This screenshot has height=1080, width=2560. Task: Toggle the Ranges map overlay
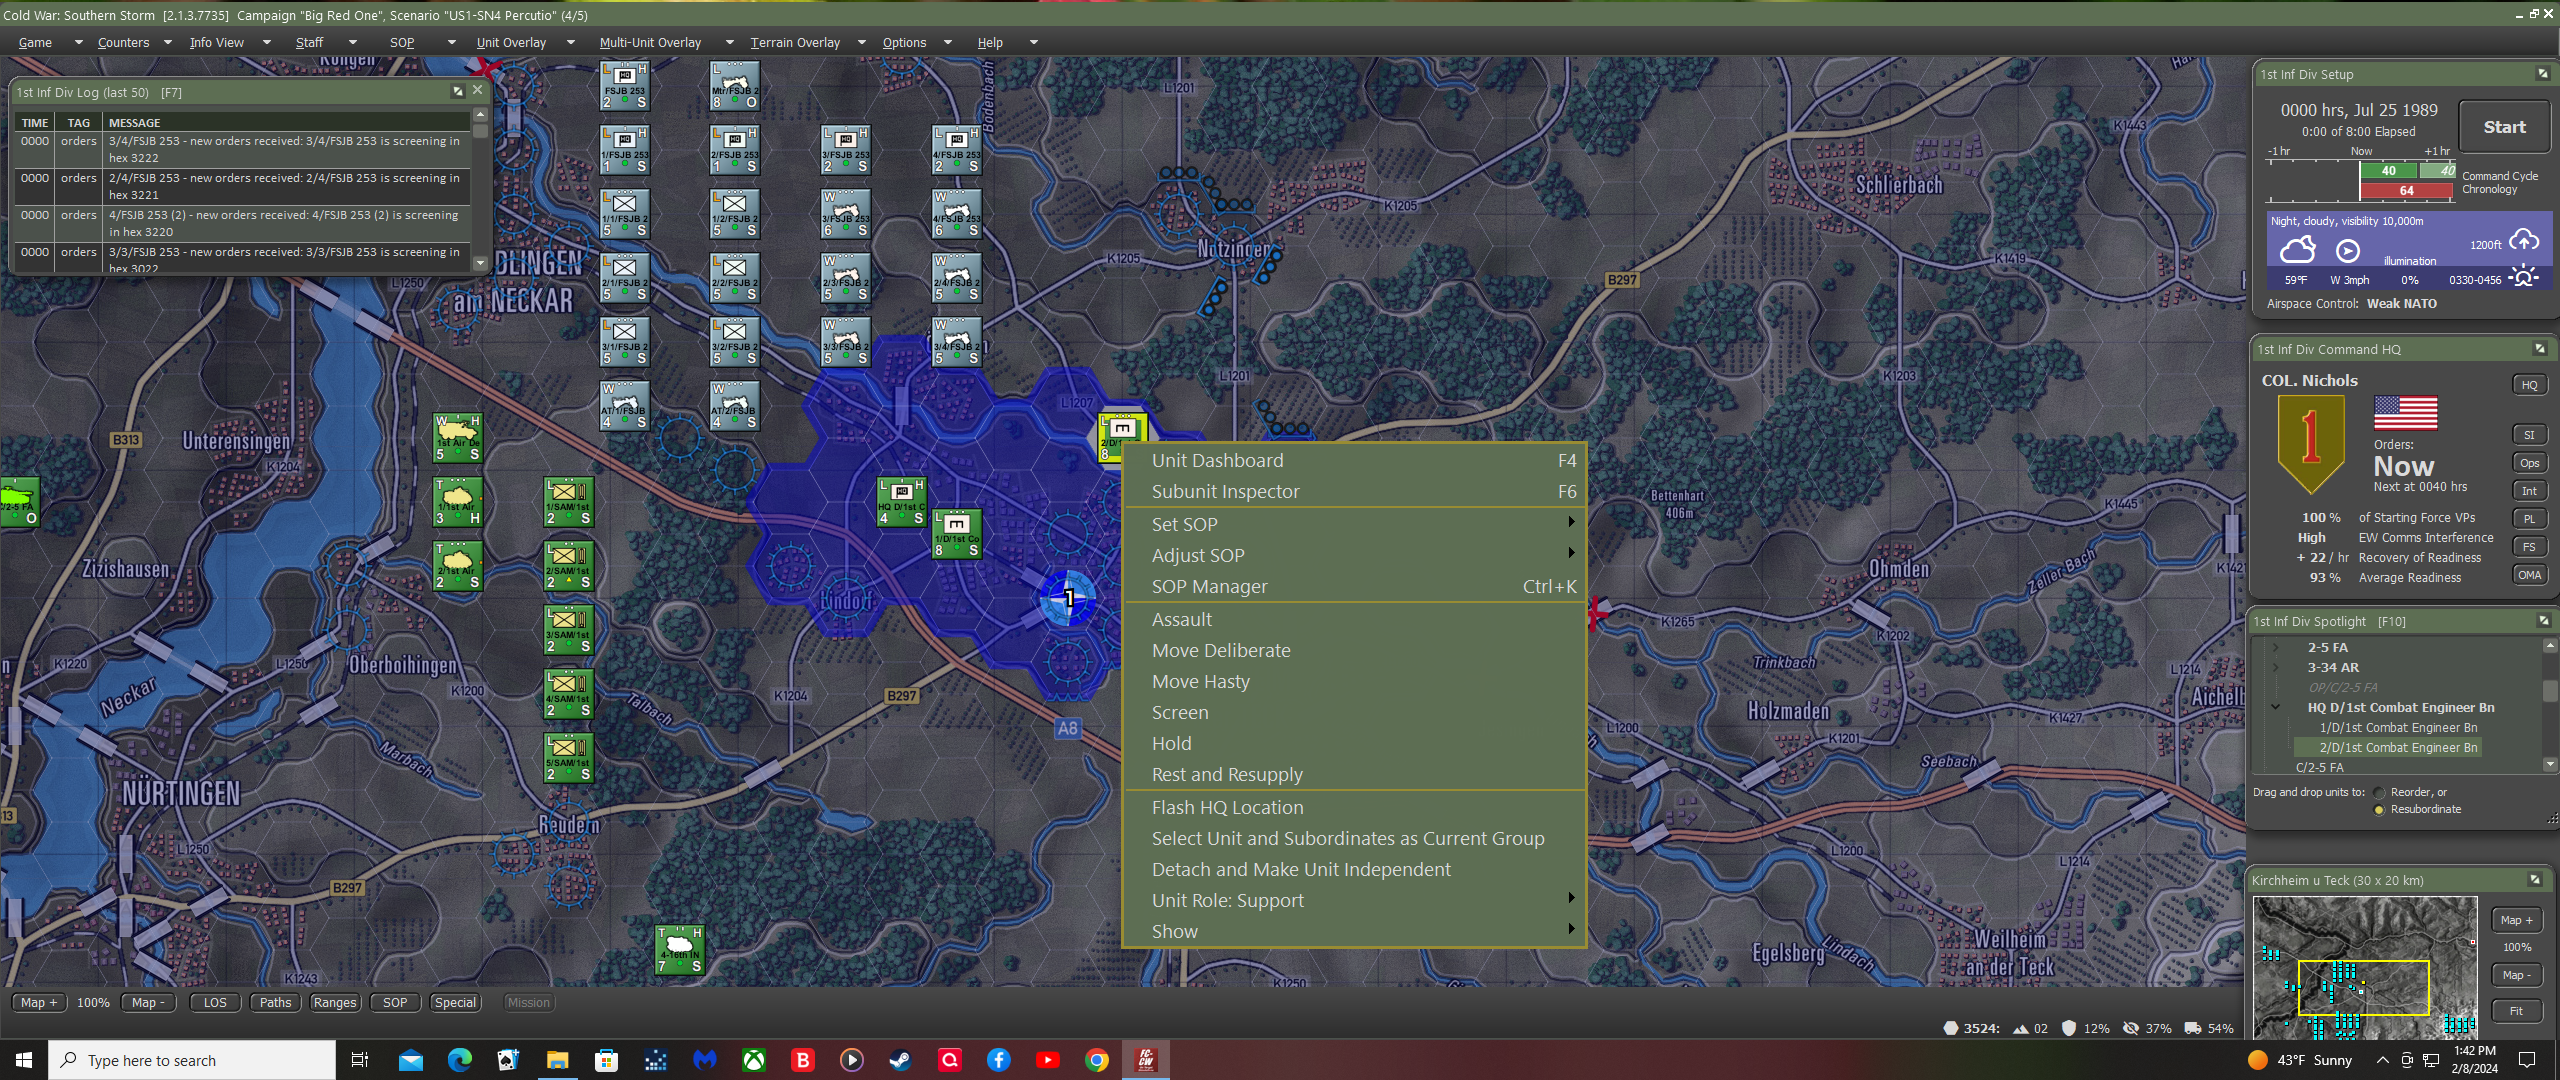tap(334, 1002)
